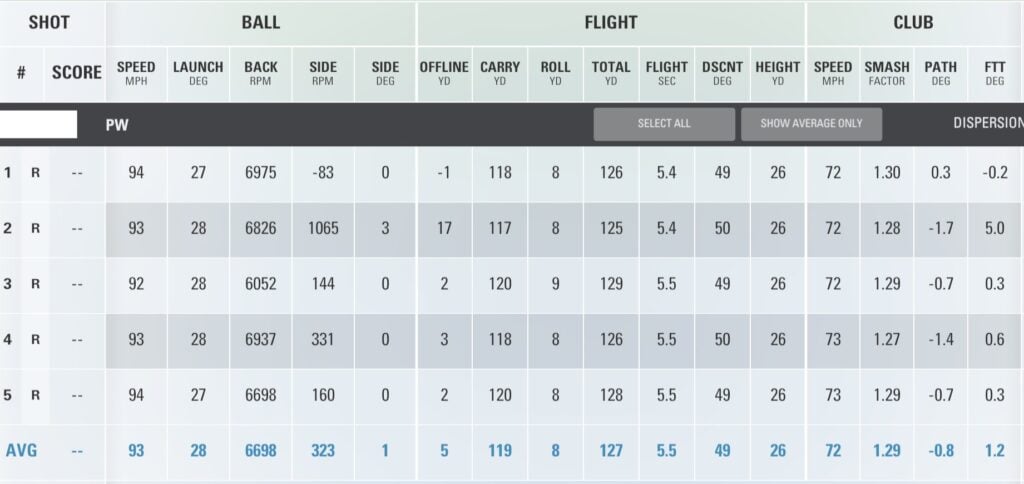Click the R marker on shot 4
Viewport: 1024px width, 484px height.
[x=35, y=340]
